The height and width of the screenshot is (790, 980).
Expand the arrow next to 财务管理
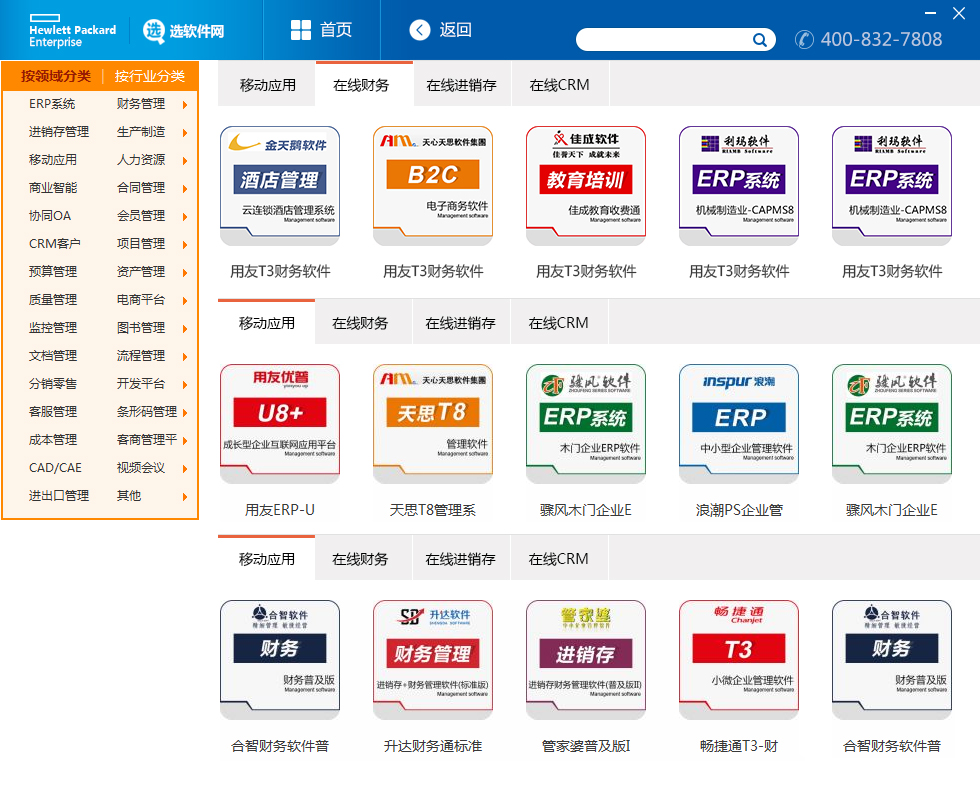tap(185, 105)
